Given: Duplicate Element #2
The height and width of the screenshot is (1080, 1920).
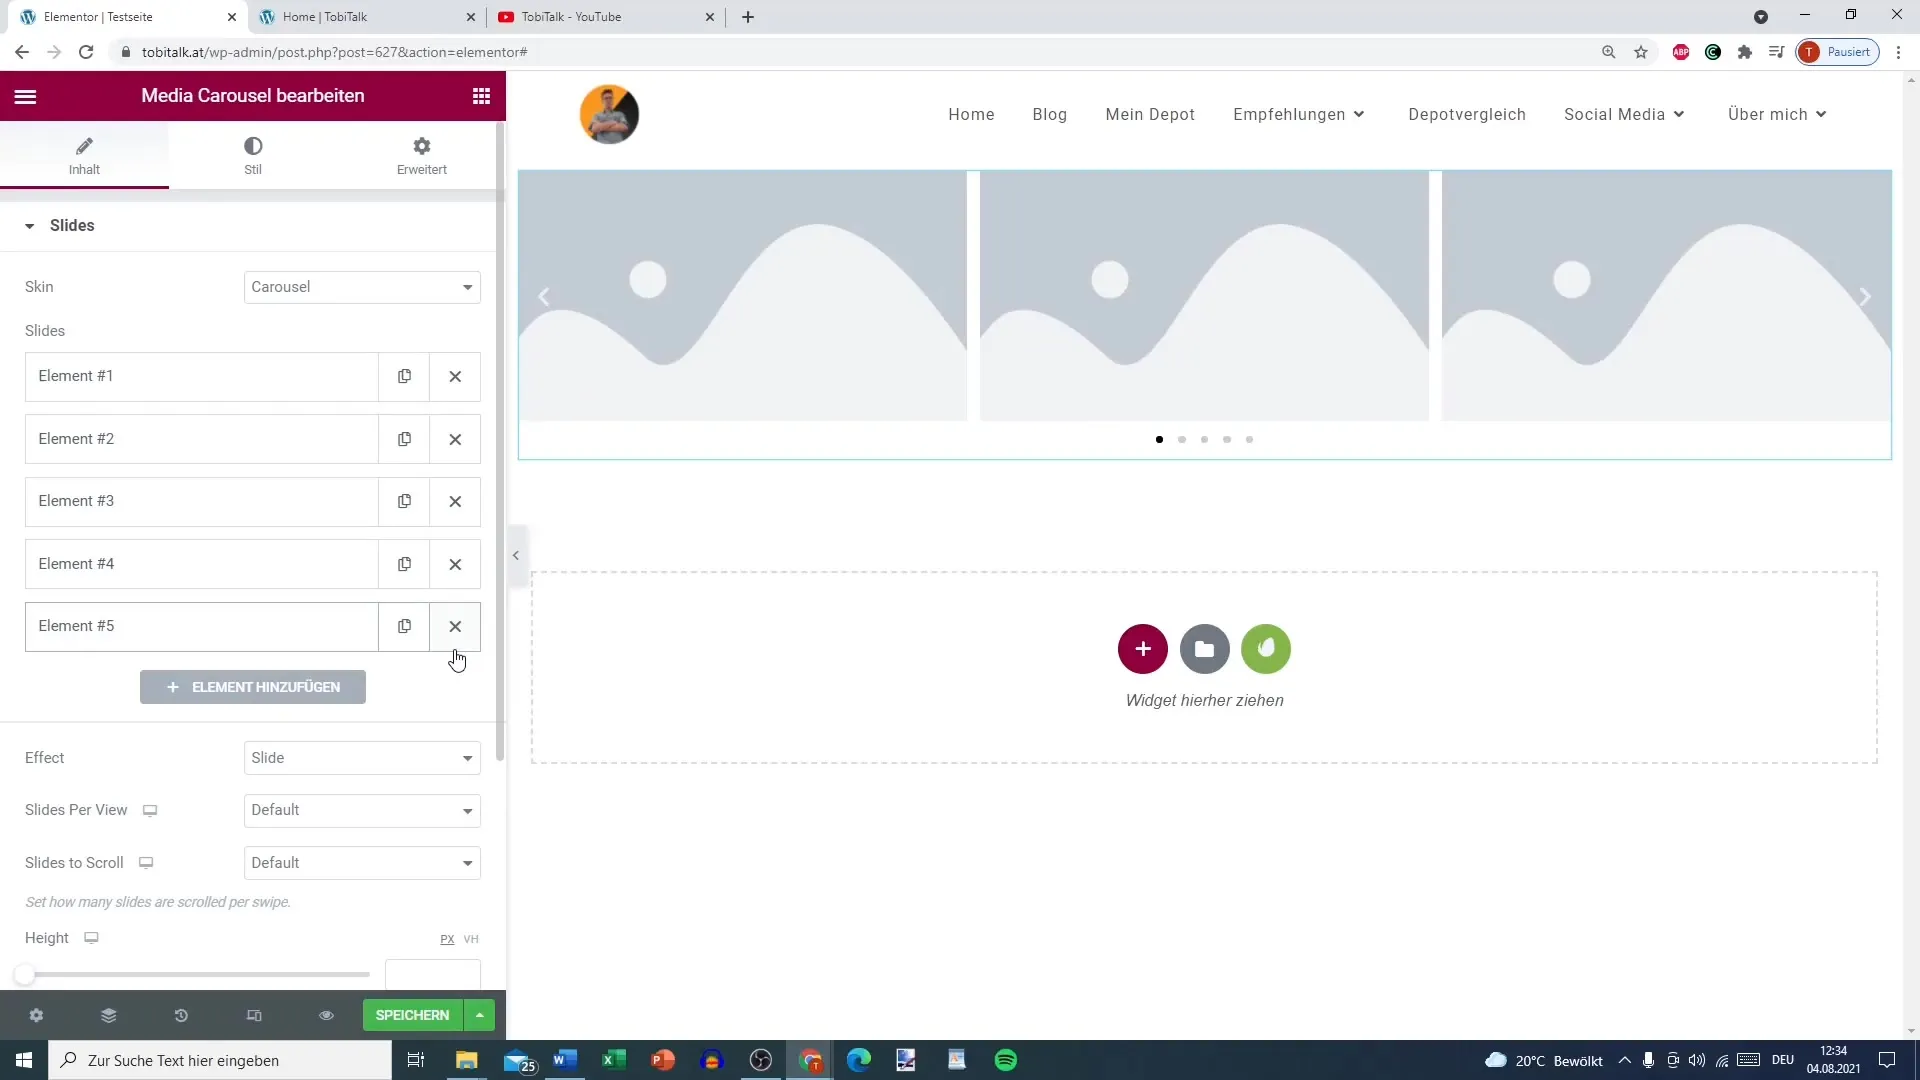Looking at the screenshot, I should pos(404,439).
